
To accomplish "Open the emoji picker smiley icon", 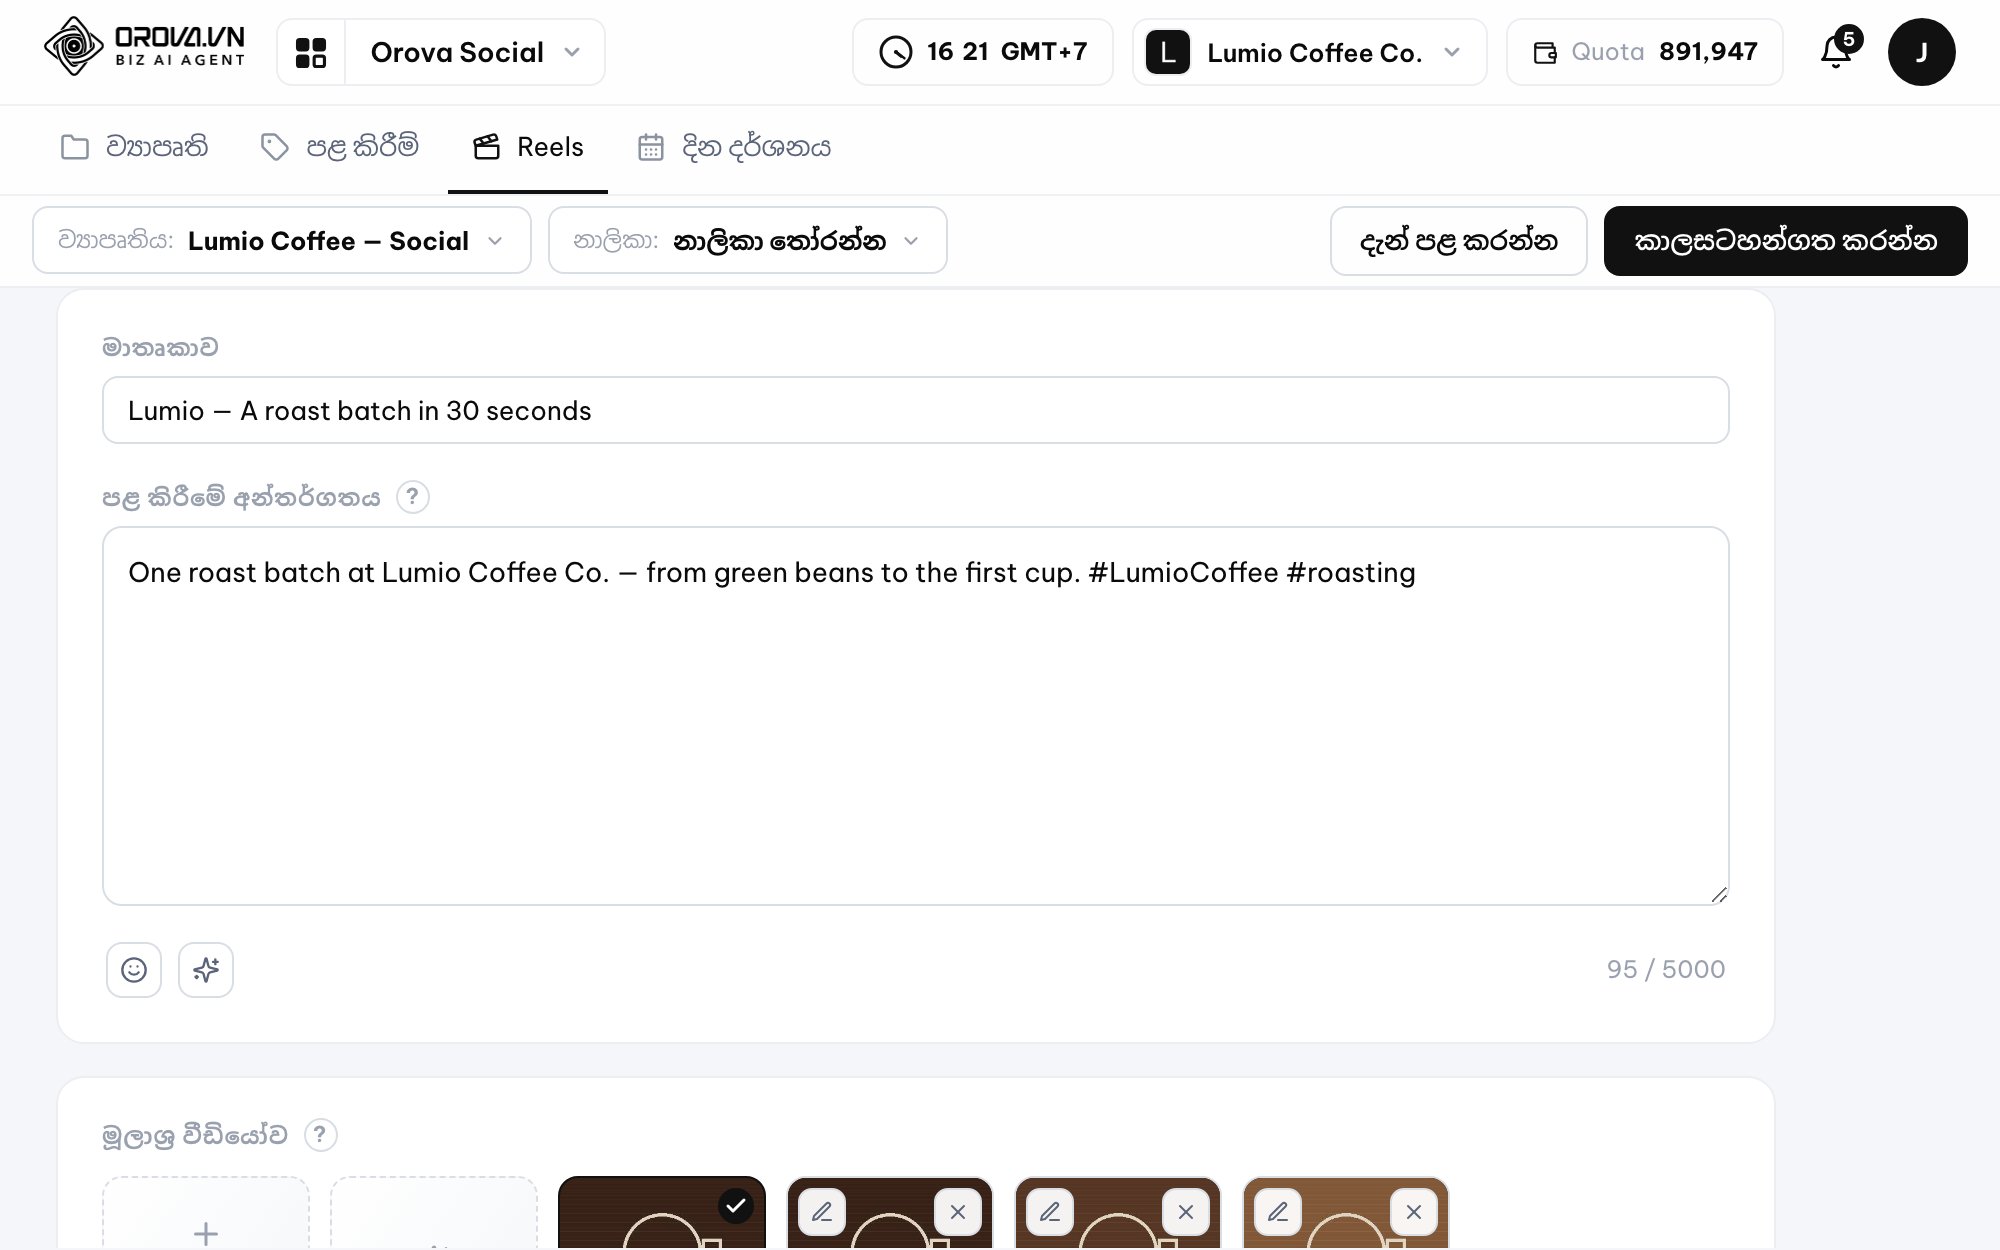I will [x=134, y=970].
